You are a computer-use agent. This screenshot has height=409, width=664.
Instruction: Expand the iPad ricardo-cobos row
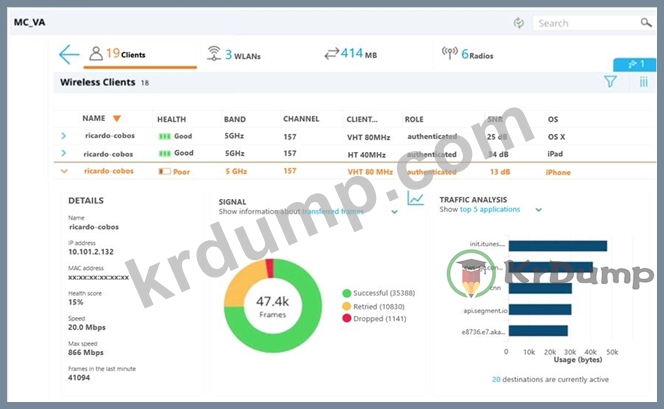[x=64, y=153]
